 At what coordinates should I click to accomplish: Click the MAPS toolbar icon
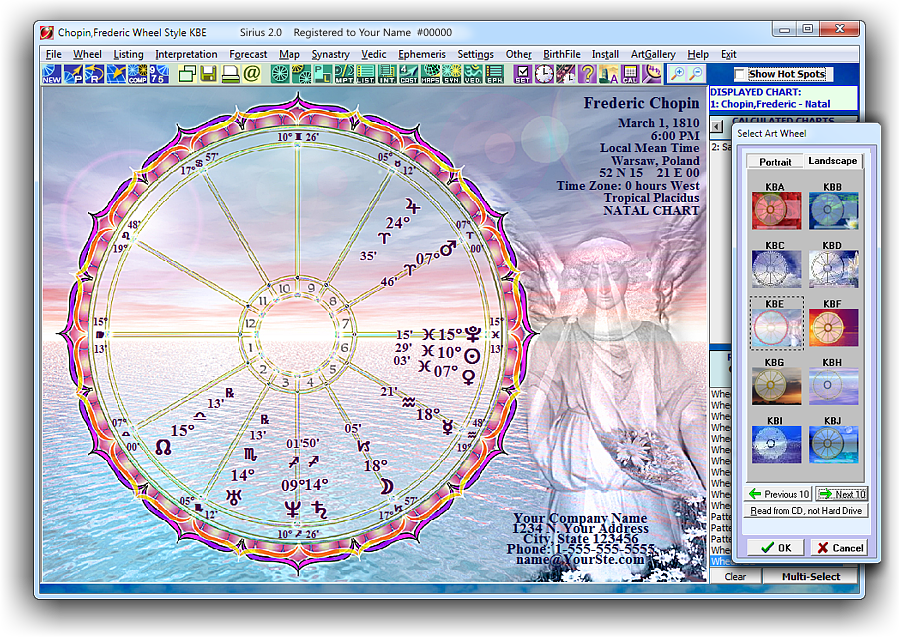(x=430, y=74)
